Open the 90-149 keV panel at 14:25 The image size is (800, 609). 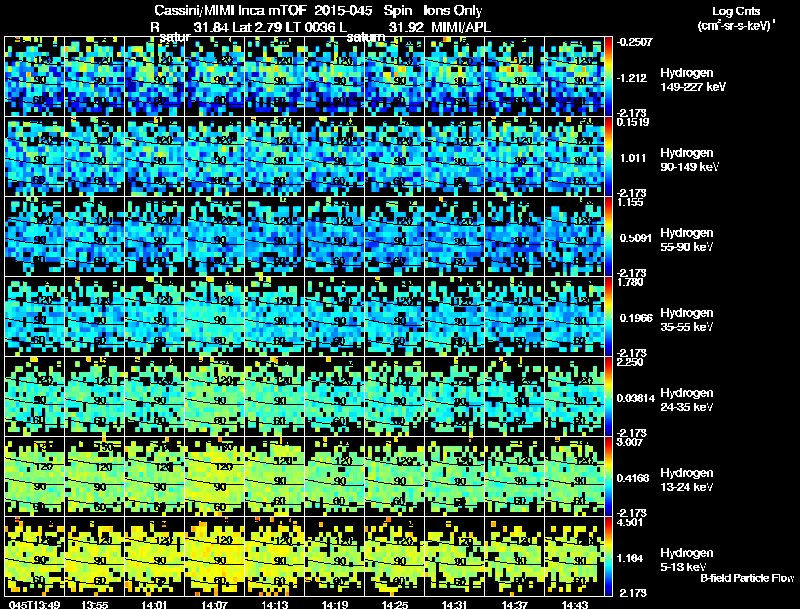[x=395, y=157]
